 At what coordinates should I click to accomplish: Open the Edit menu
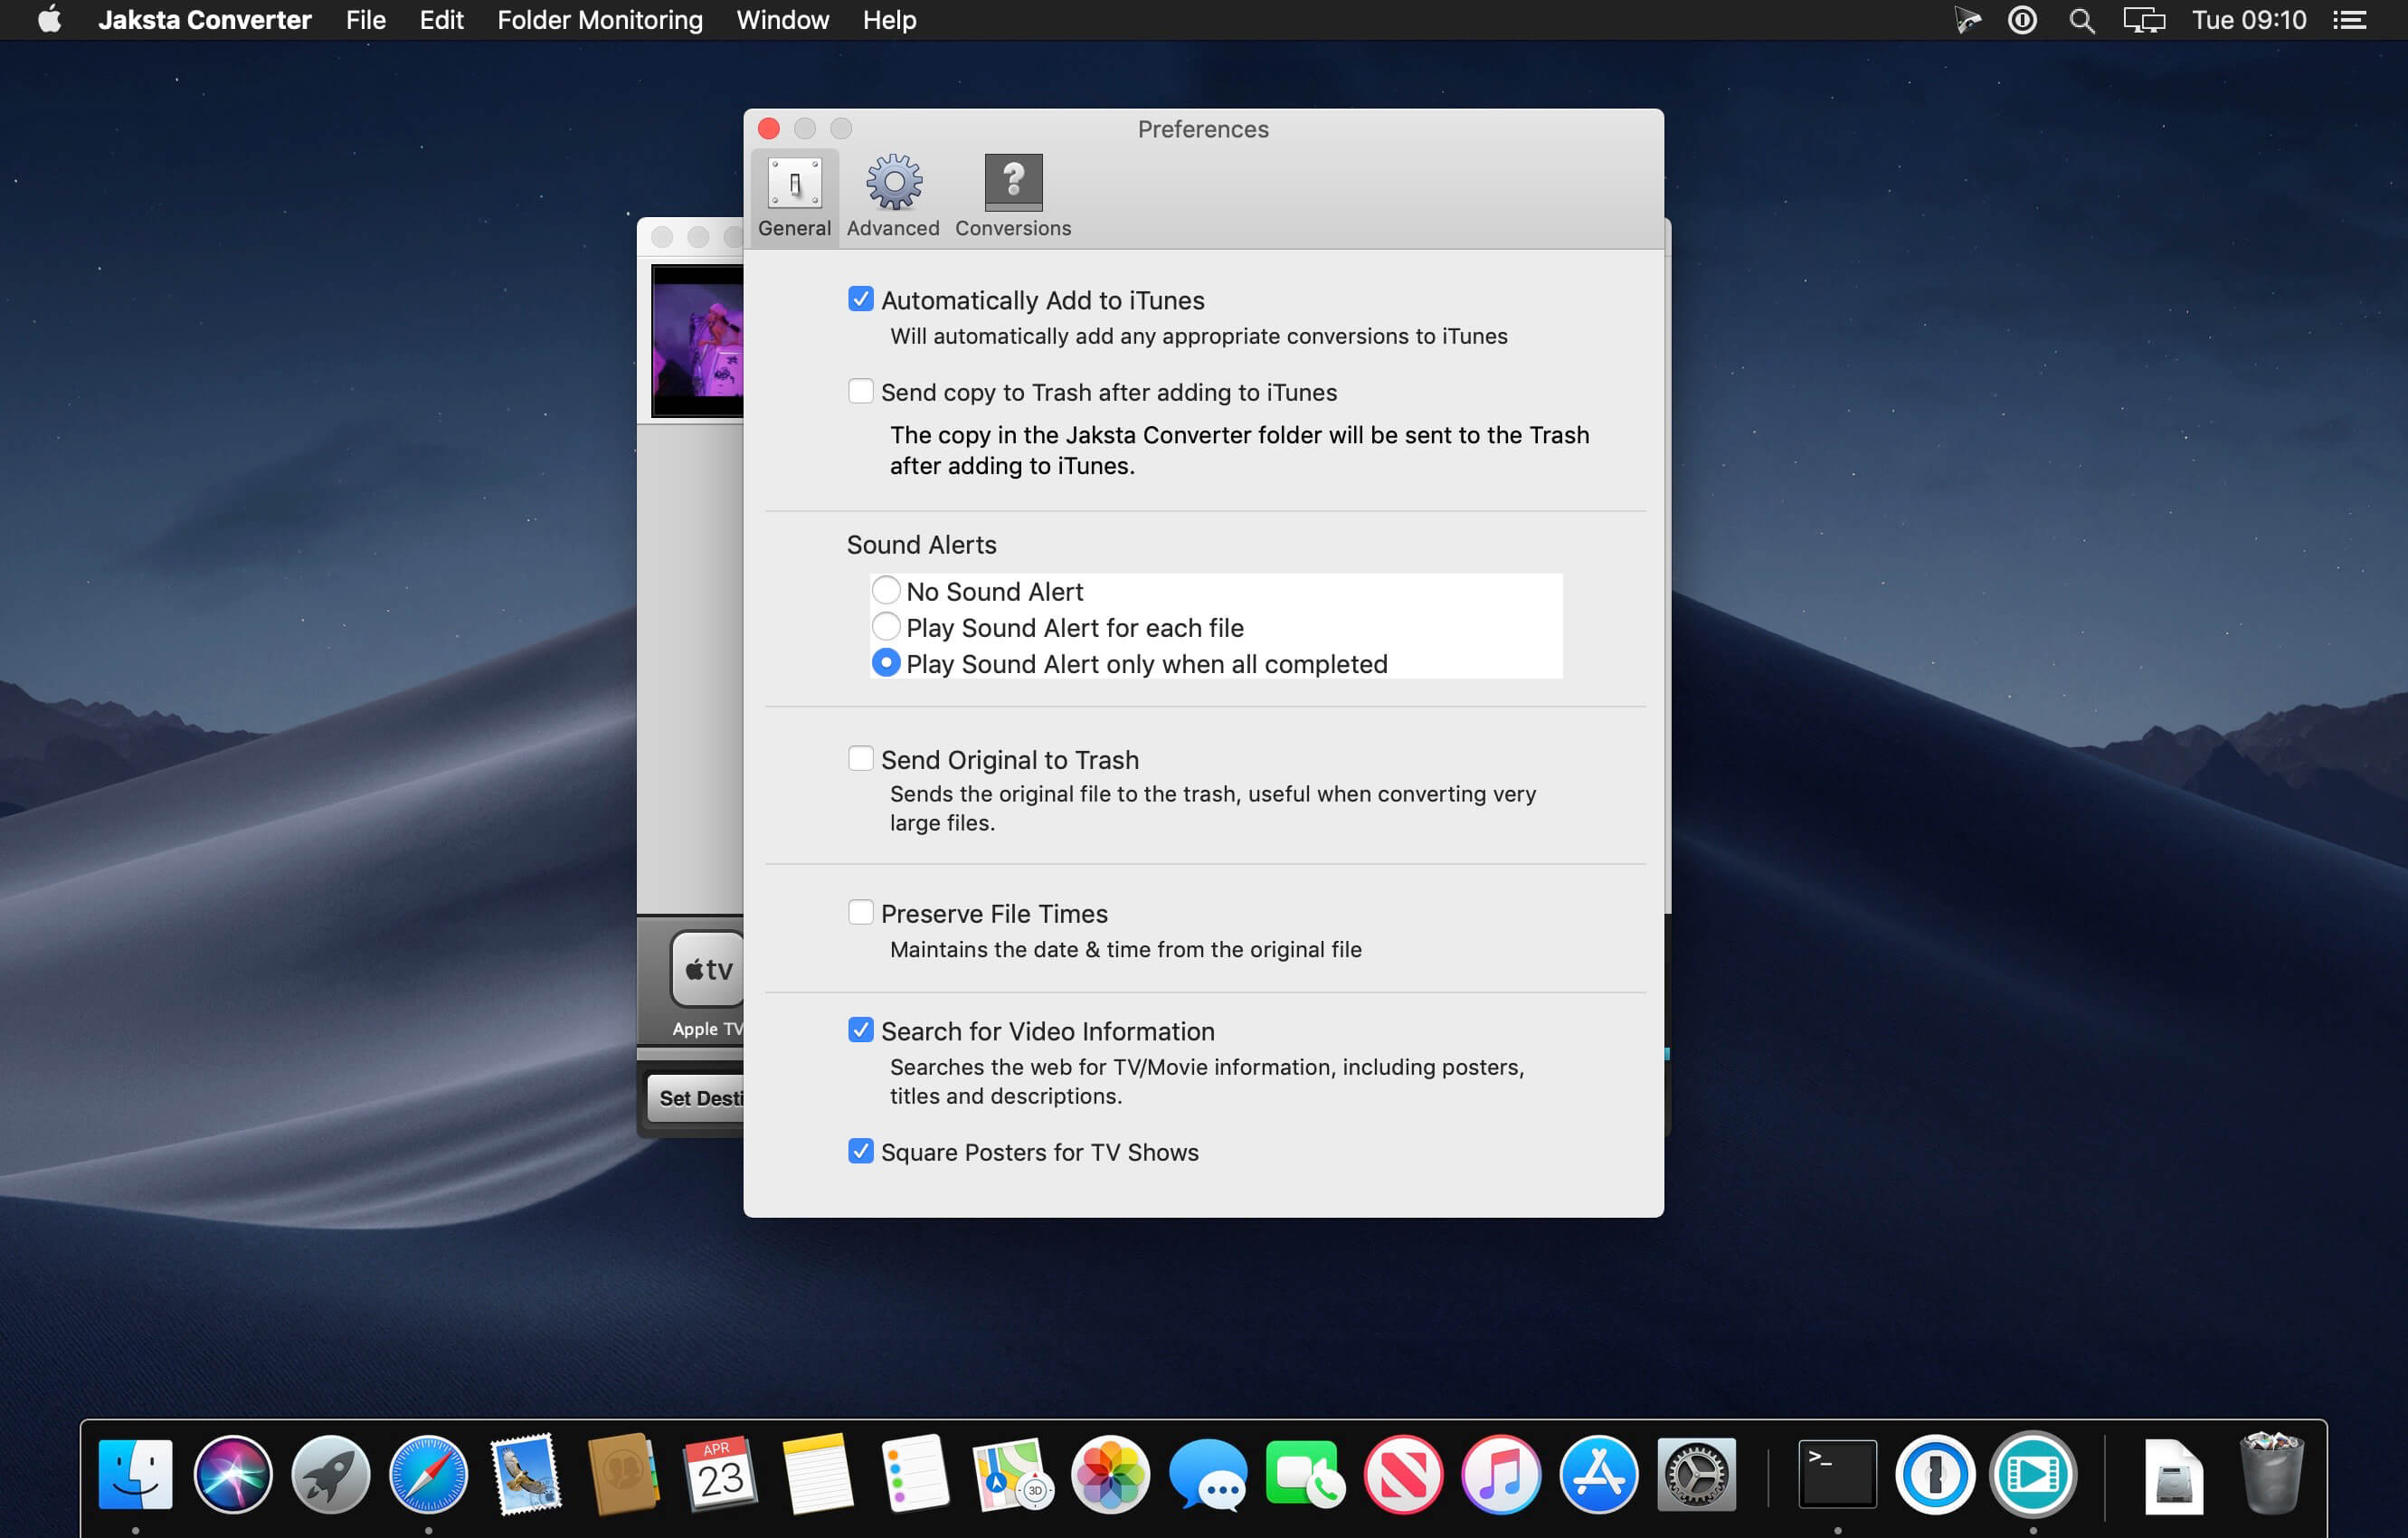tap(441, 20)
